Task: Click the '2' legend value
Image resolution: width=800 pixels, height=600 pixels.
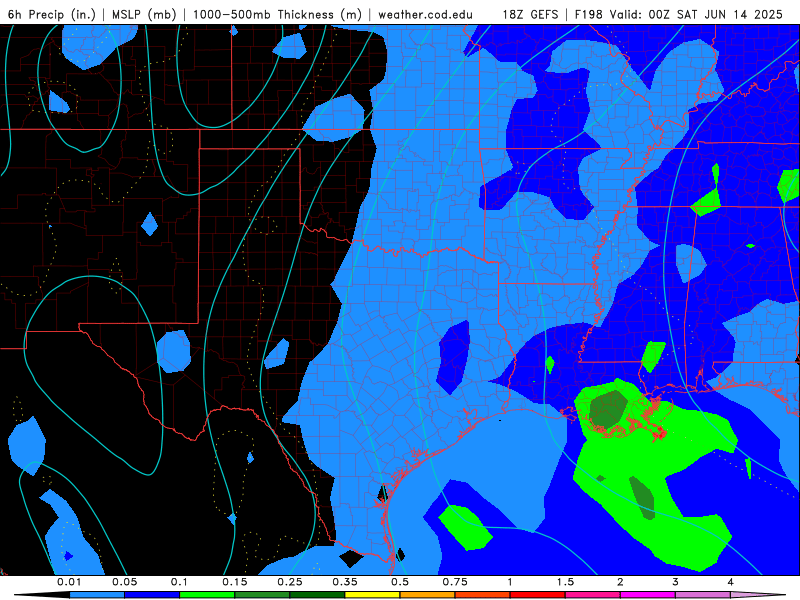Action: (x=620, y=582)
